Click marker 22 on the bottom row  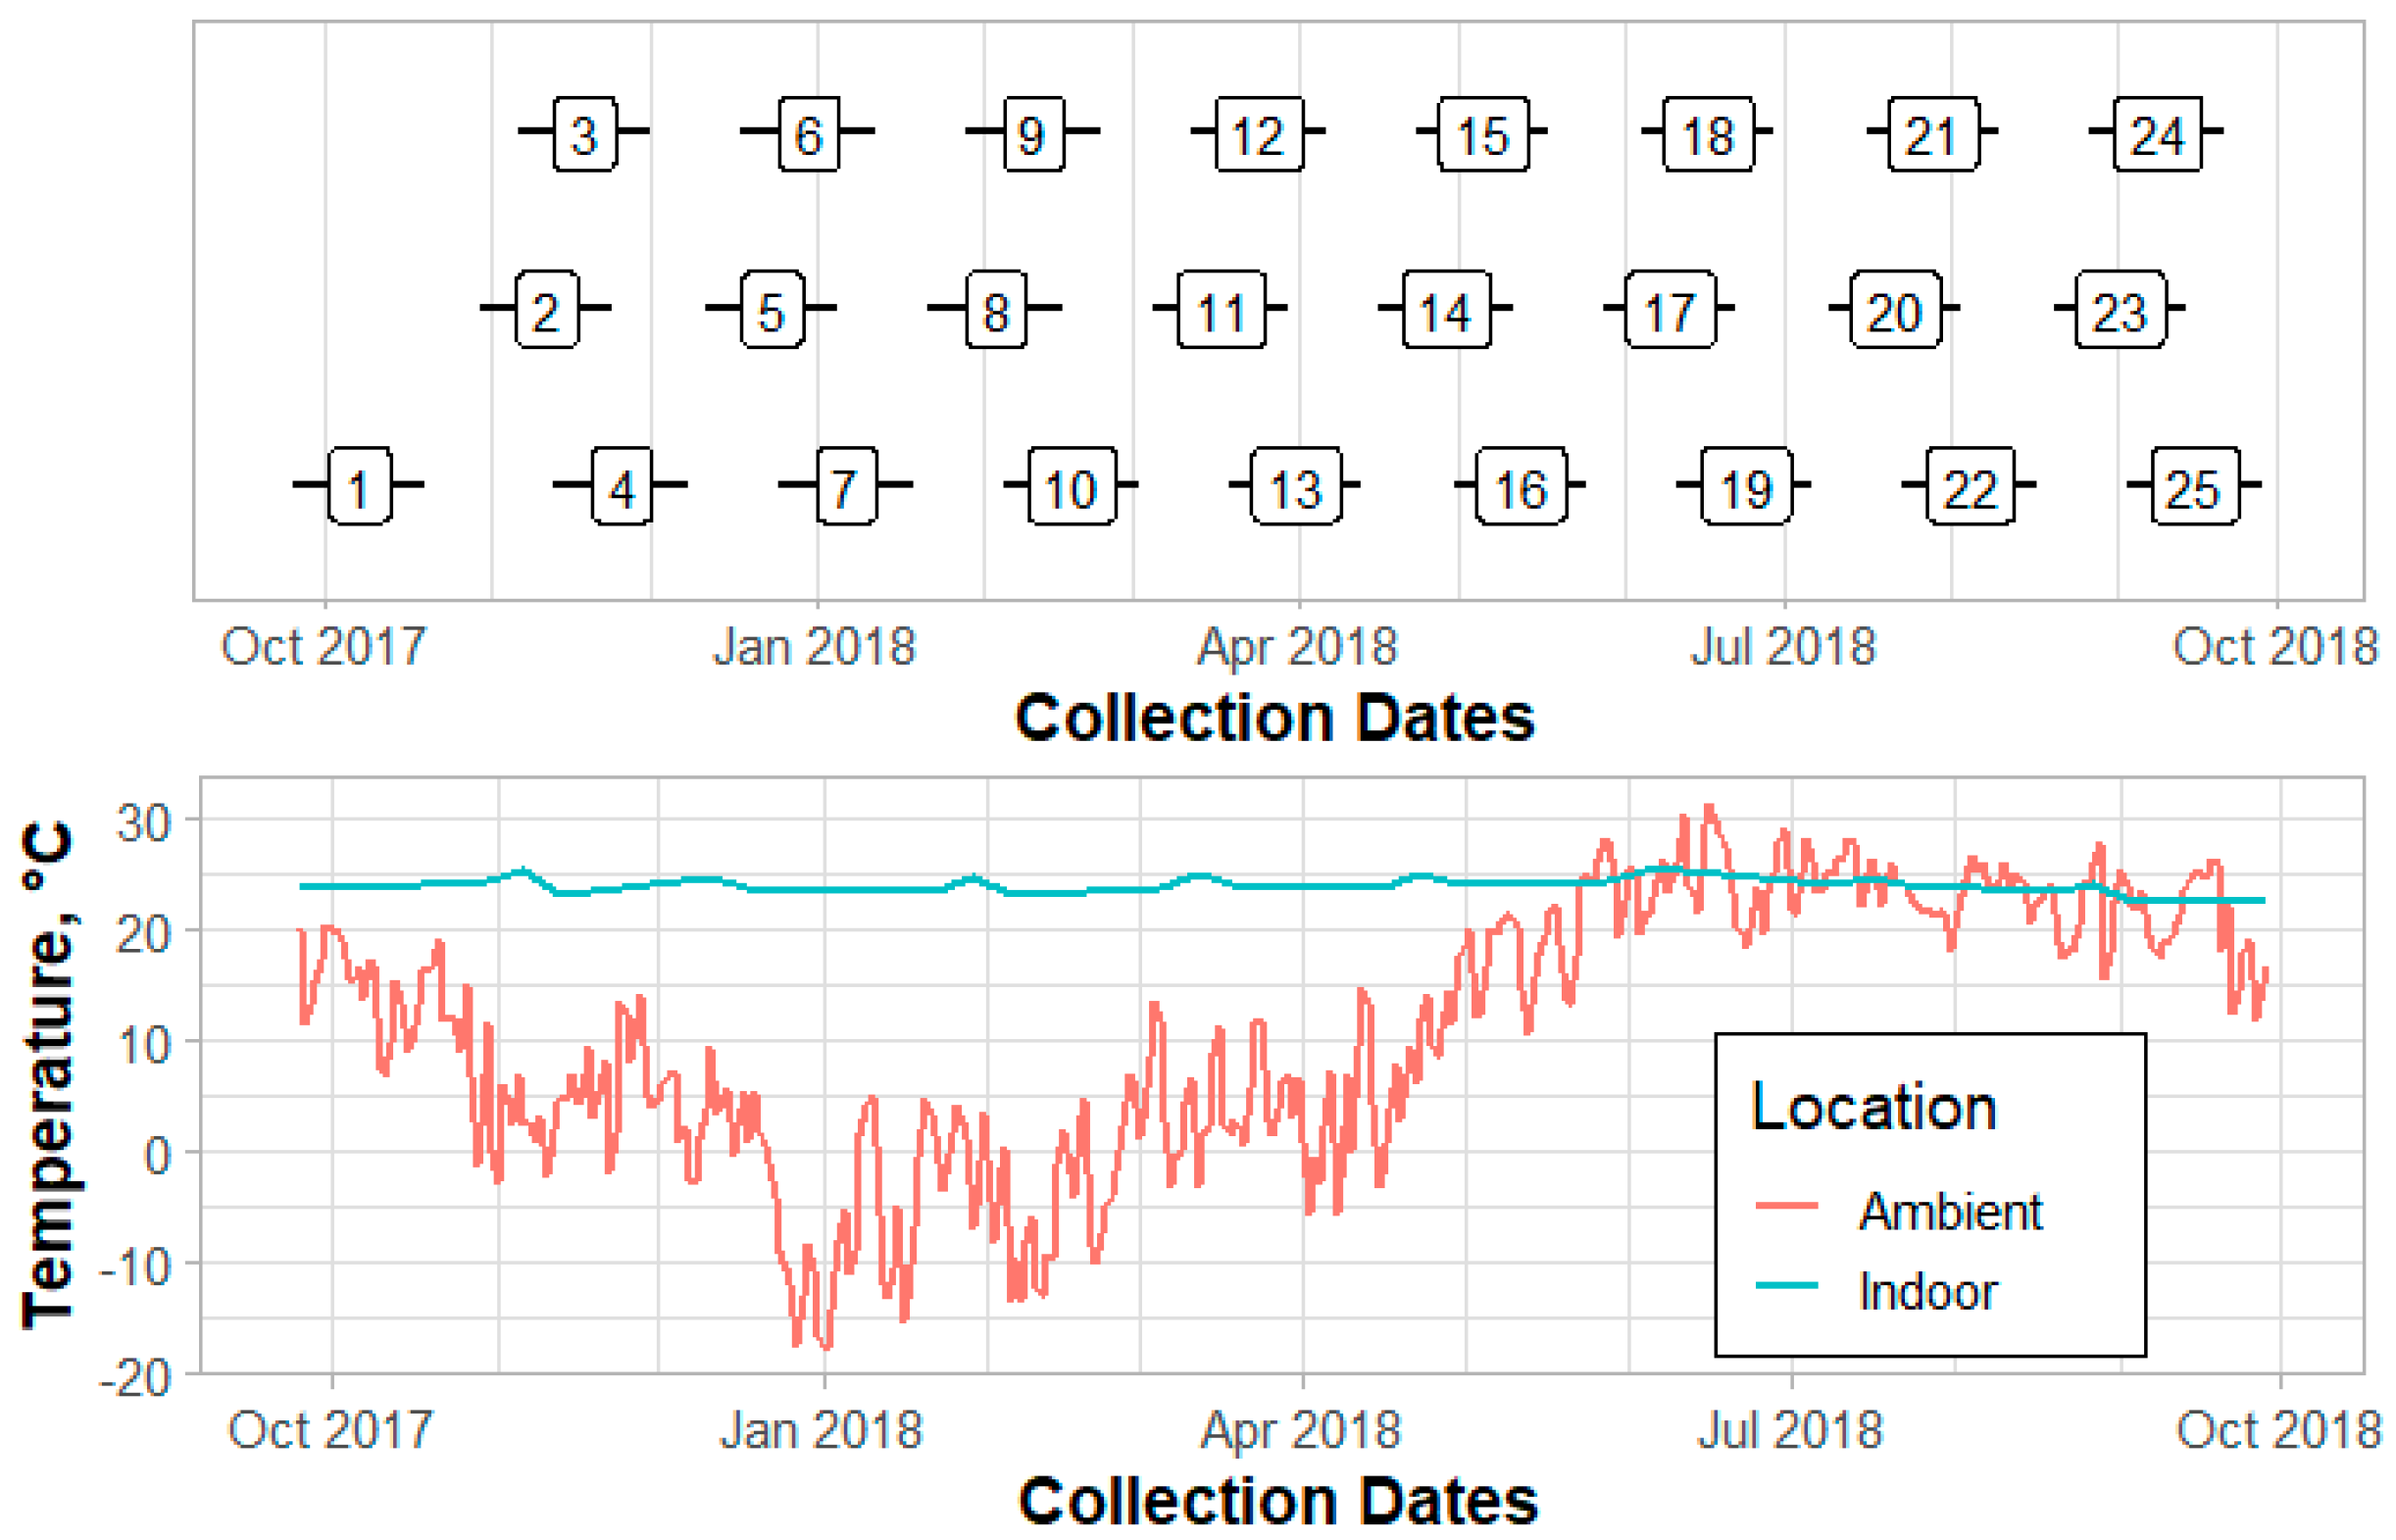[x=1971, y=486]
